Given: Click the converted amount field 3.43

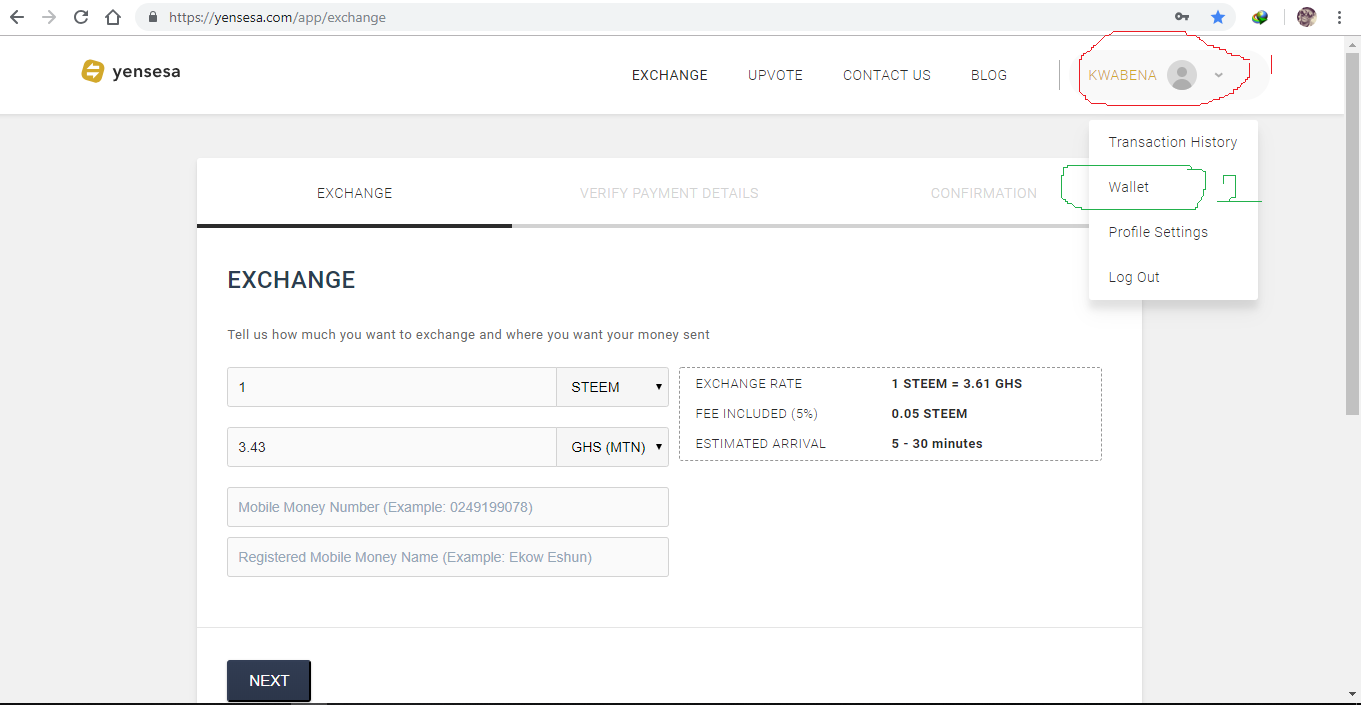Looking at the screenshot, I should point(392,447).
